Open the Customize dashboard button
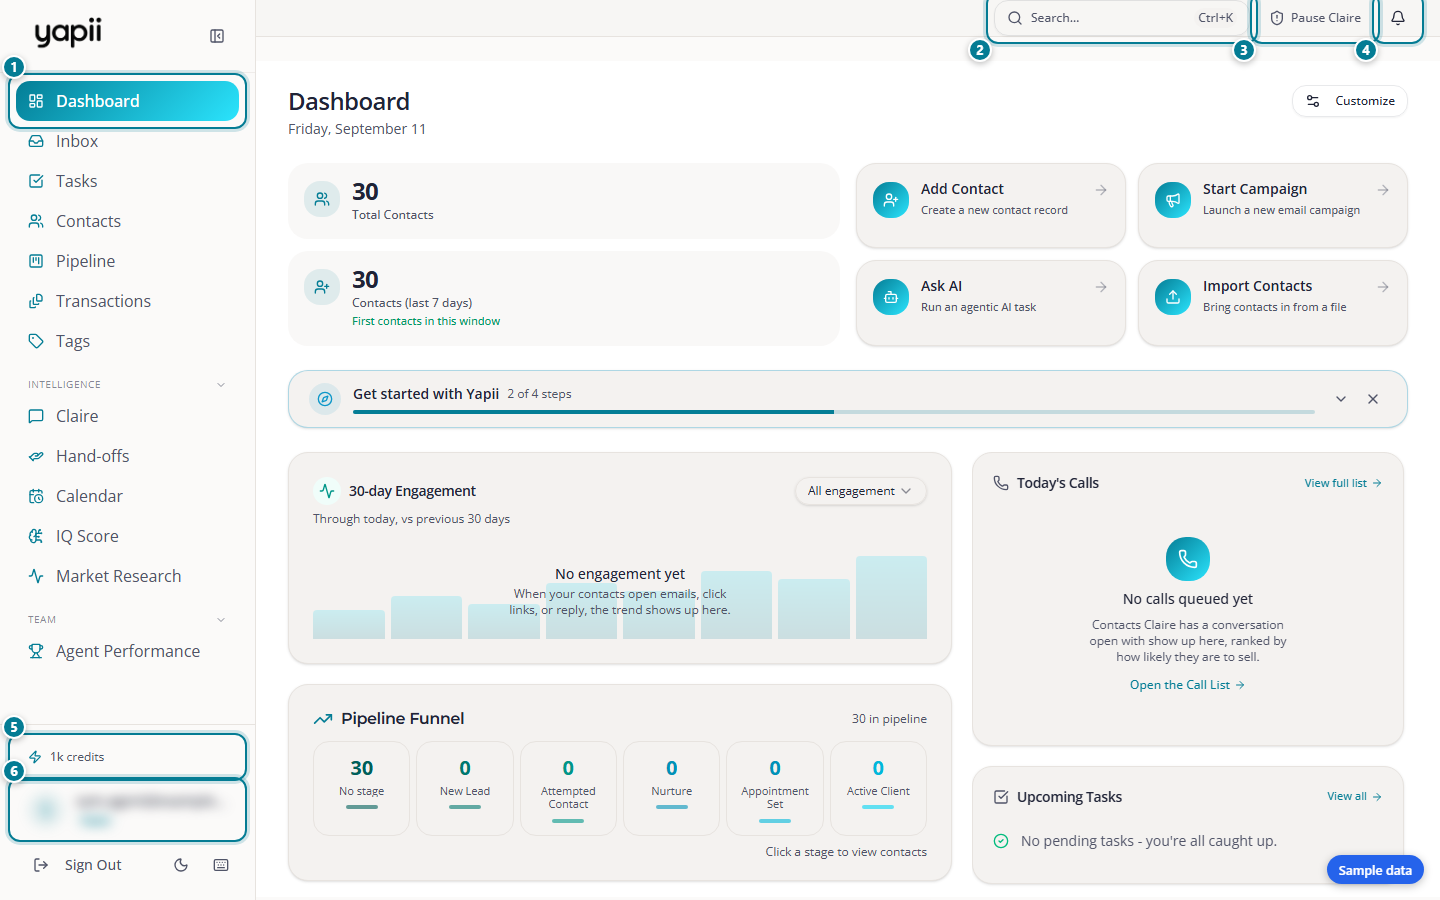Image resolution: width=1440 pixels, height=900 pixels. pos(1350,101)
